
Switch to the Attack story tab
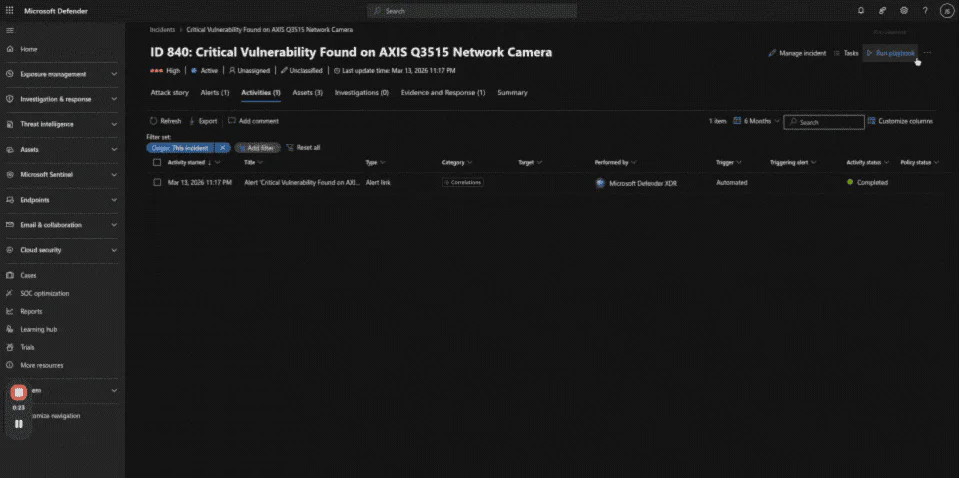[x=169, y=93]
